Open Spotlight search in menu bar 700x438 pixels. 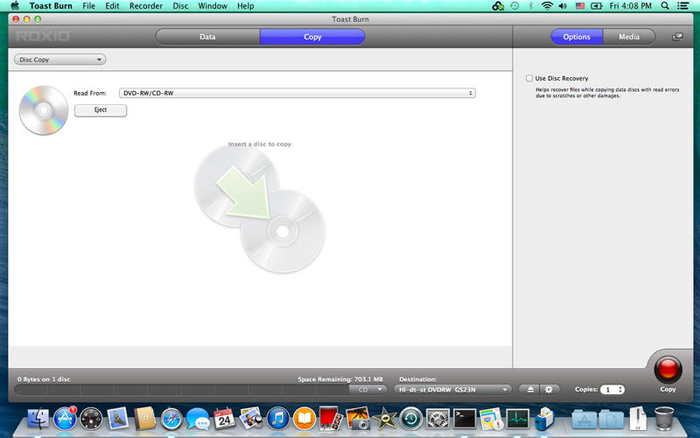(665, 6)
